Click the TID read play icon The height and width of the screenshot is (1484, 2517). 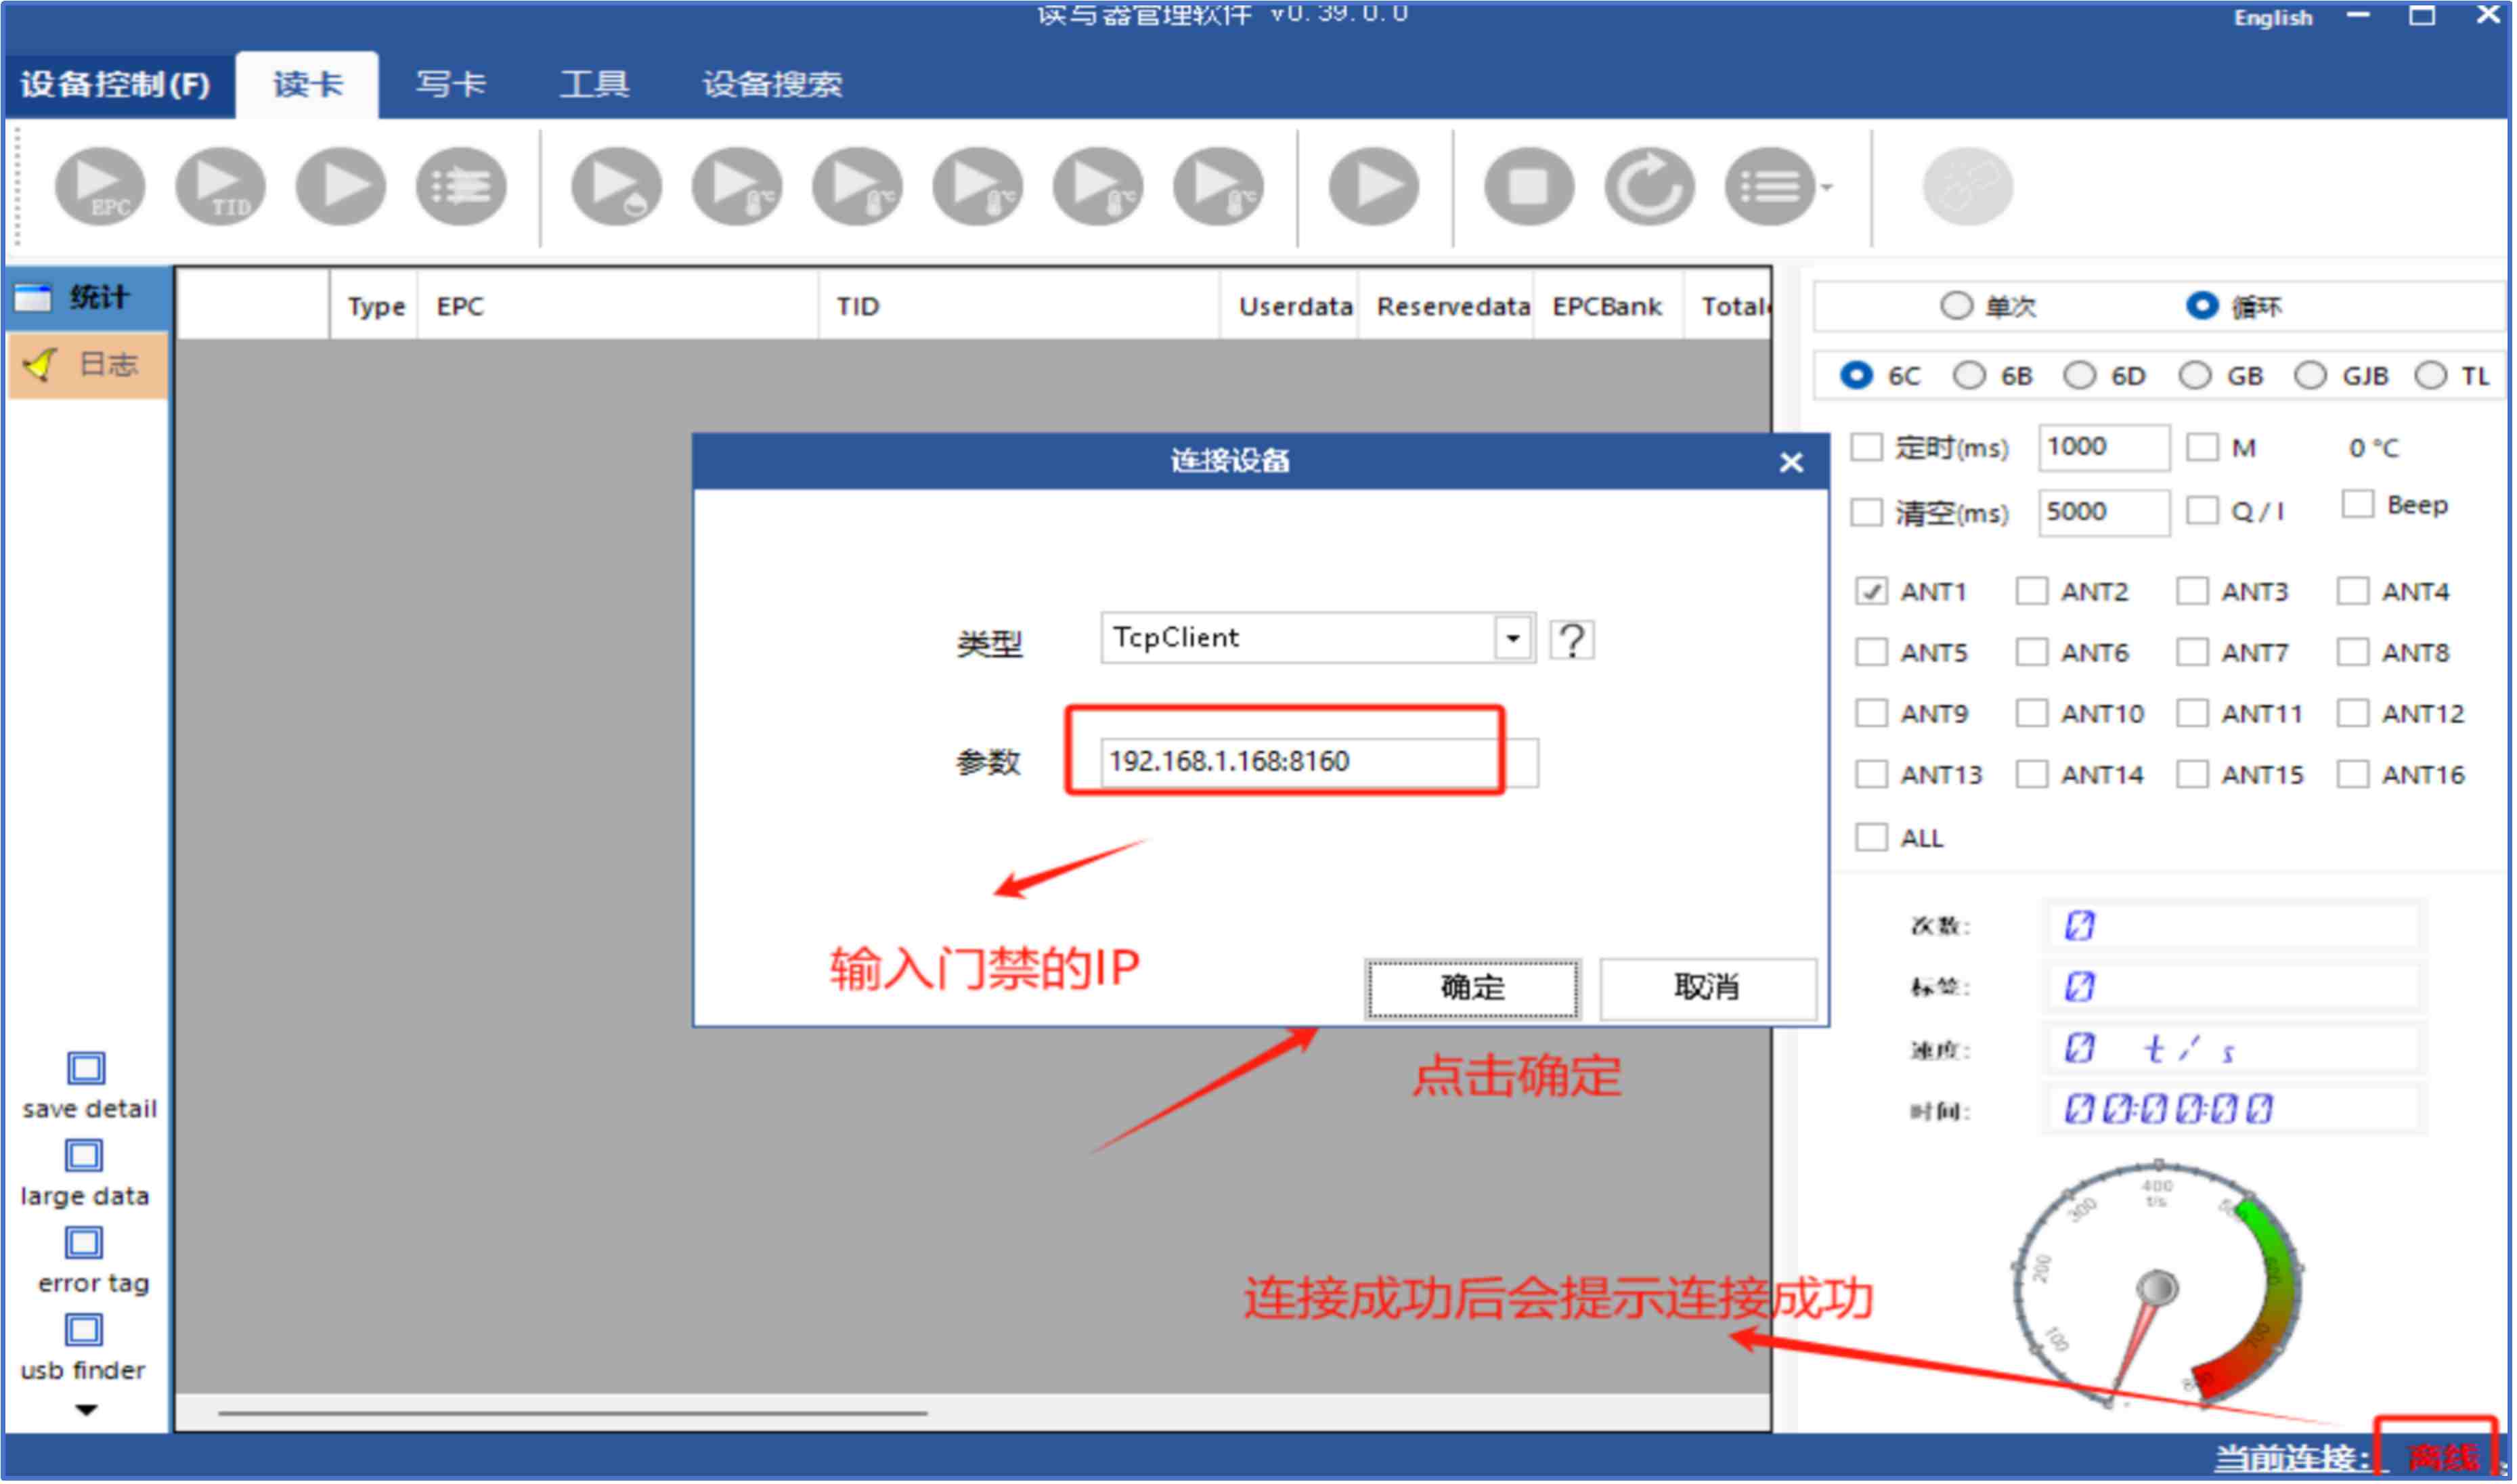click(220, 187)
